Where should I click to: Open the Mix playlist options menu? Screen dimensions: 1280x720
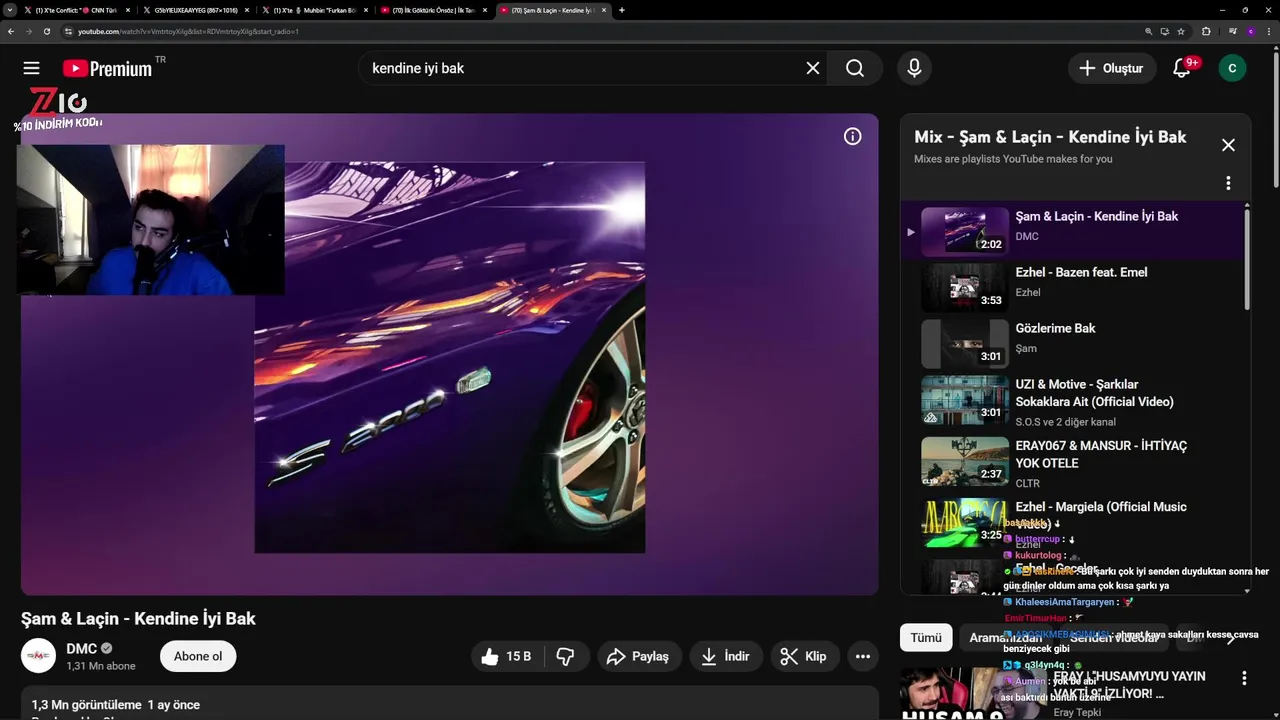pos(1228,183)
